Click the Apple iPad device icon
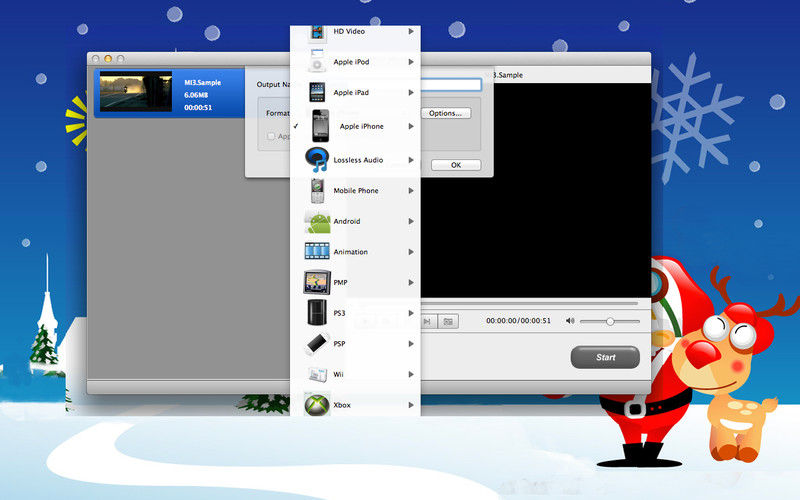Viewport: 800px width, 500px height. click(x=317, y=92)
